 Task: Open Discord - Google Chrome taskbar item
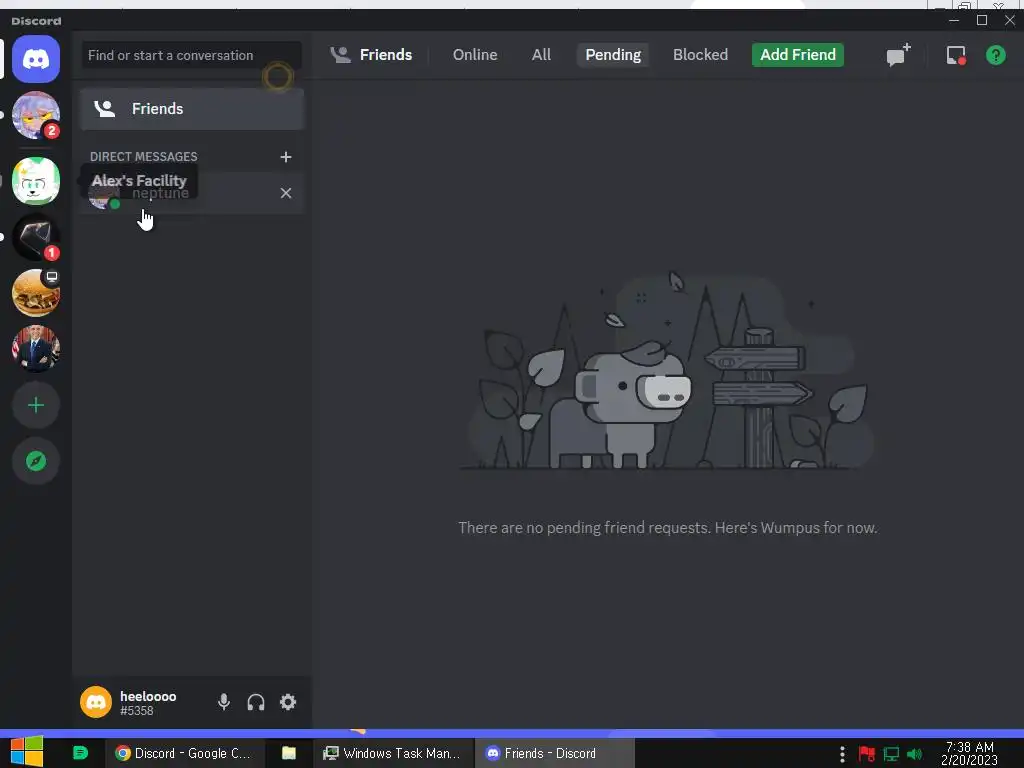(x=184, y=753)
